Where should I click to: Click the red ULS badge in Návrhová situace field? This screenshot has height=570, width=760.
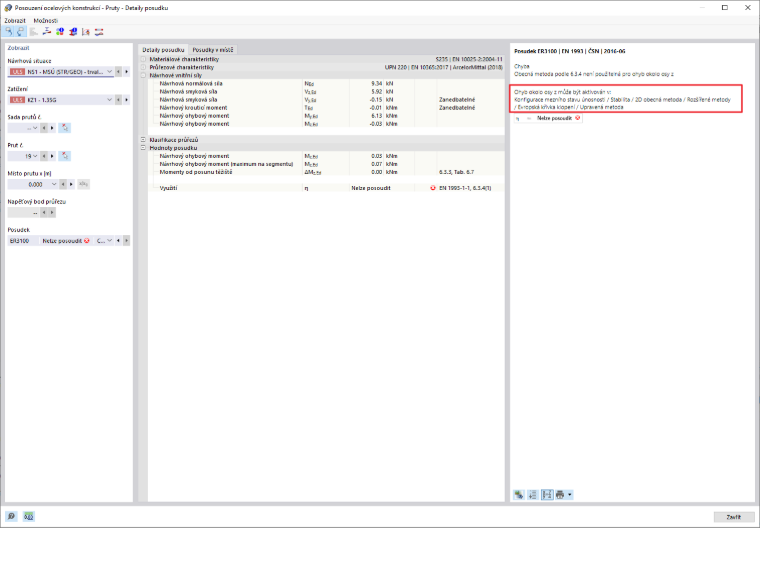(x=17, y=72)
